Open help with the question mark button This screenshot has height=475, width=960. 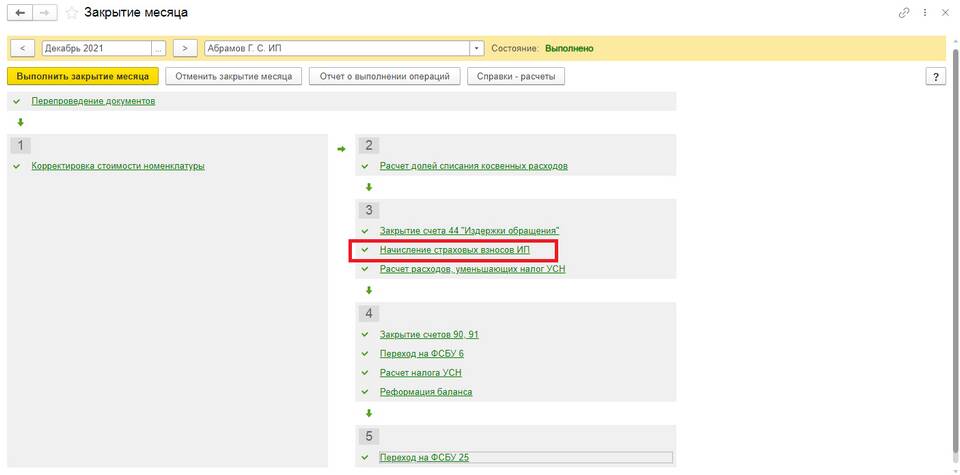(x=936, y=76)
